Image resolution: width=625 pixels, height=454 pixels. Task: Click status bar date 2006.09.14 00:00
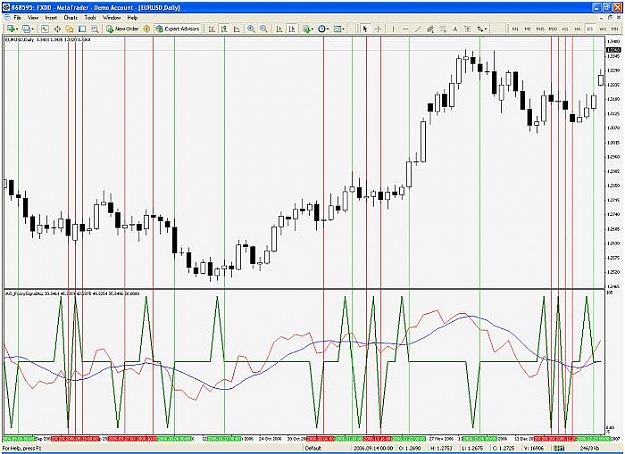tap(373, 448)
